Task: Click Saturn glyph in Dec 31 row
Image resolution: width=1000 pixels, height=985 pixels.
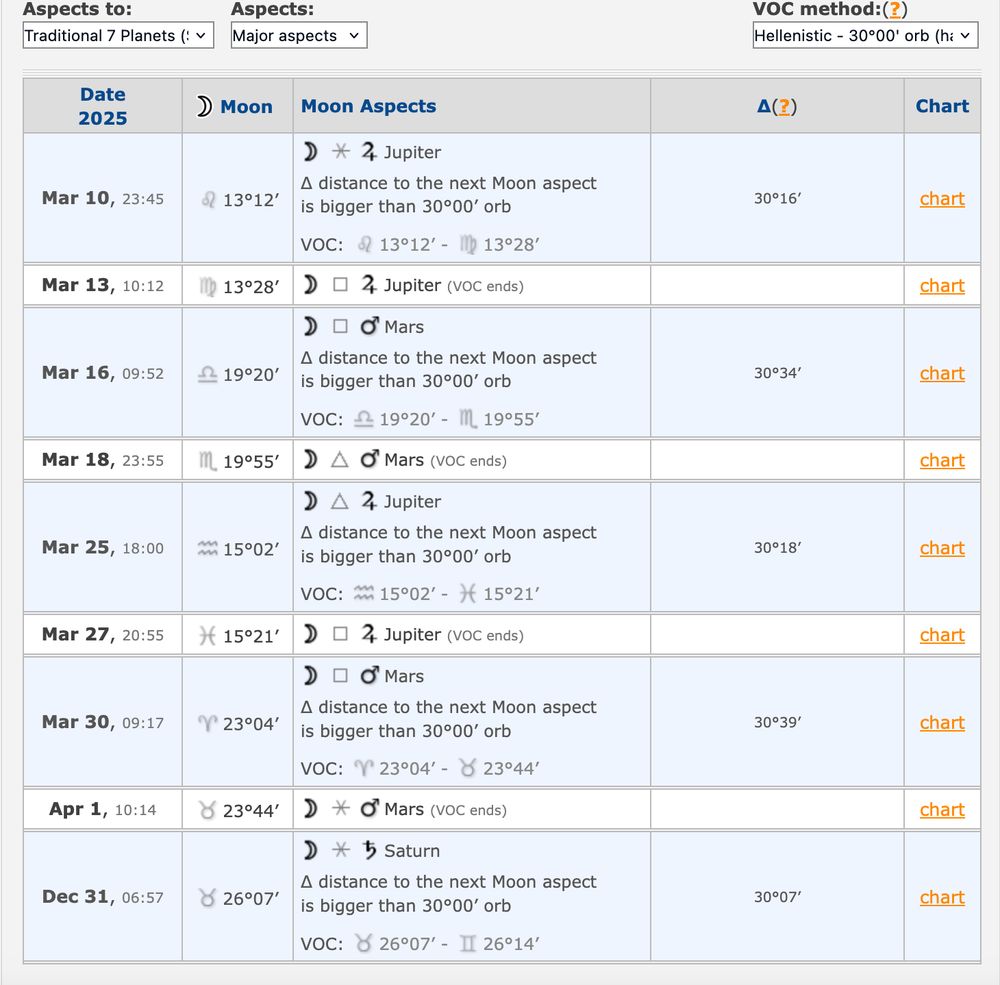Action: pyautogui.click(x=369, y=851)
